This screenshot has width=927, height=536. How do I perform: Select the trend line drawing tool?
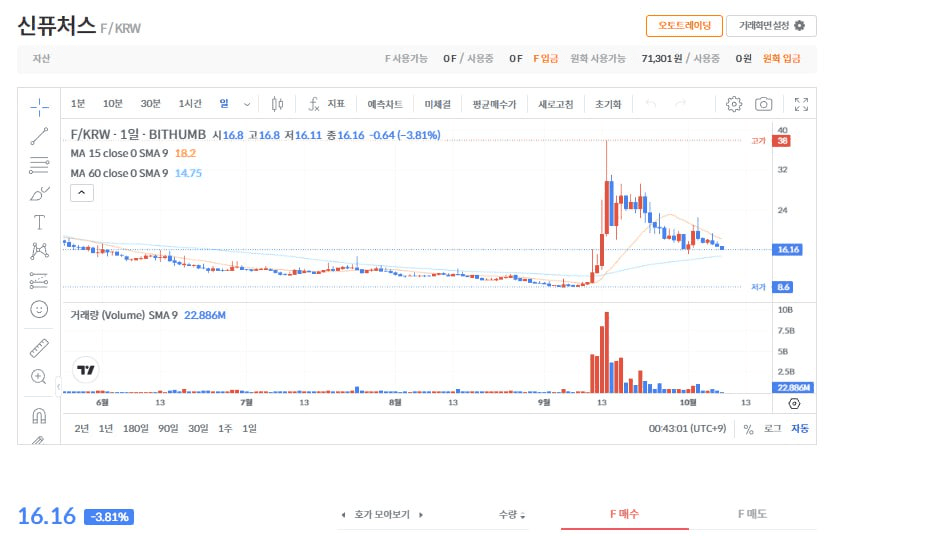pos(39,136)
